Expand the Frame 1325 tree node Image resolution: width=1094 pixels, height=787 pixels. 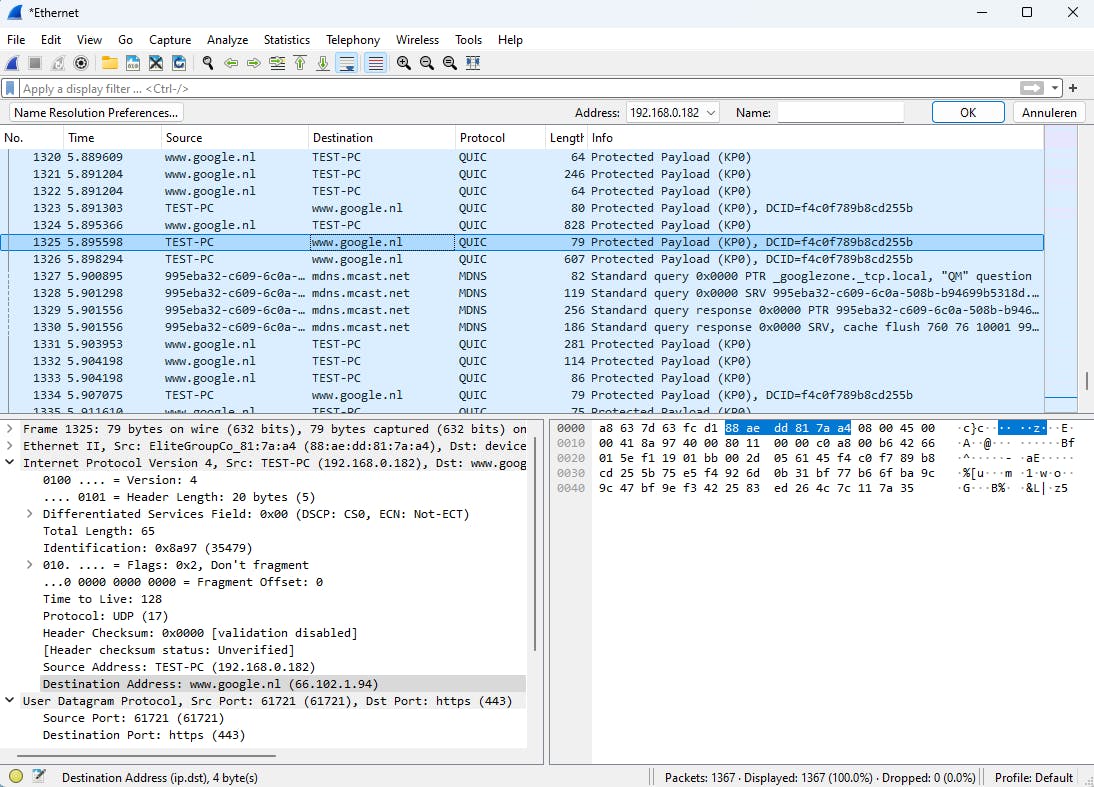[10, 429]
